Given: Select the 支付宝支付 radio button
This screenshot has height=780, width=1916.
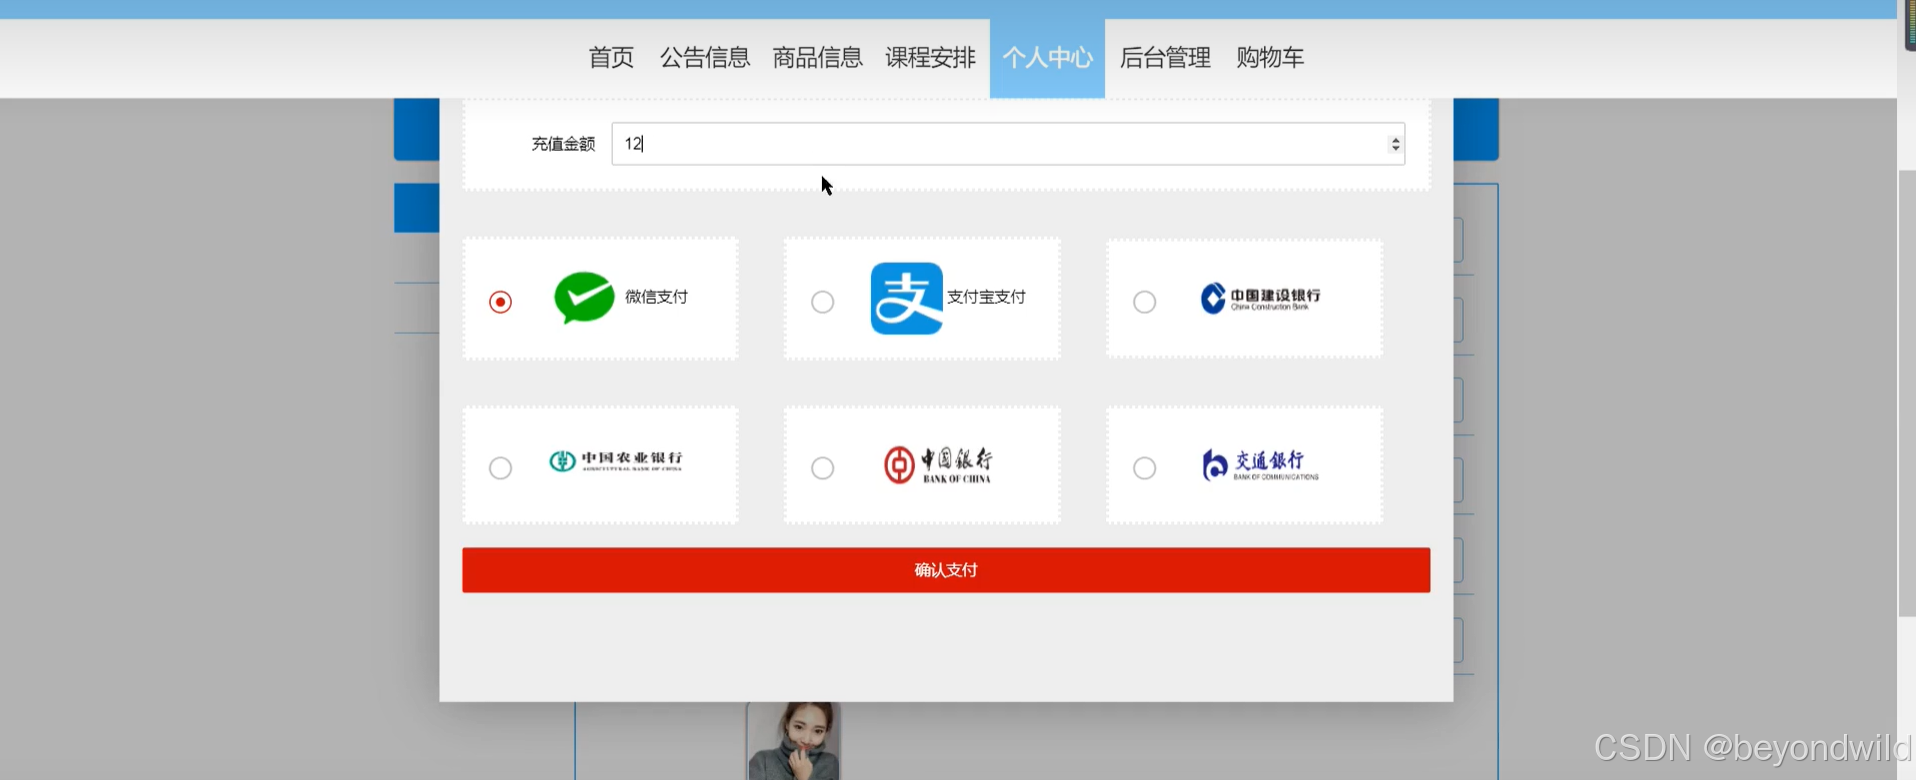Looking at the screenshot, I should tap(822, 302).
